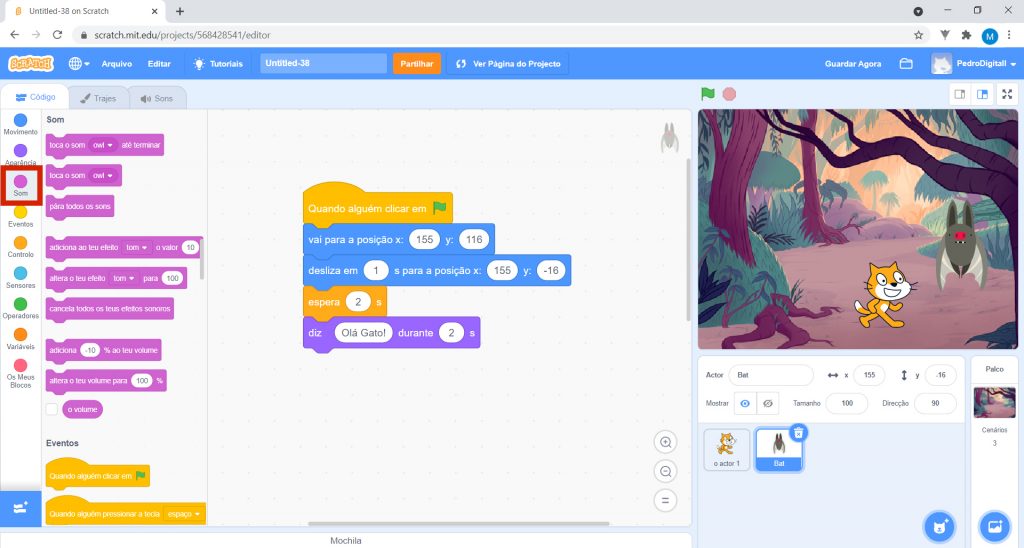
Task: Open the Variáveis blocks category
Action: tap(20, 339)
